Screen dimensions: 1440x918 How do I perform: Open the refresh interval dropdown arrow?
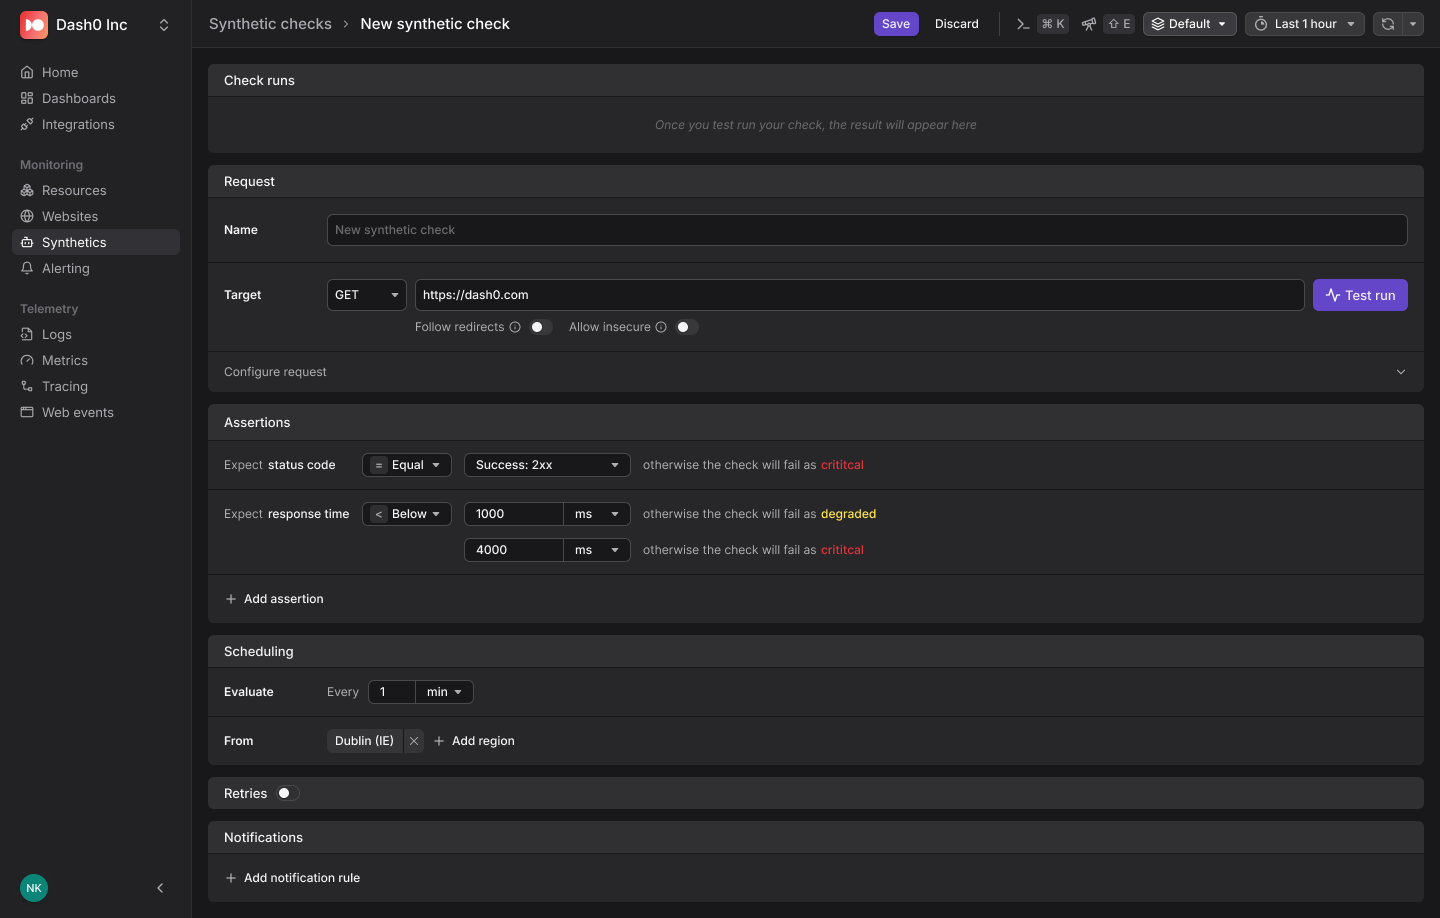tap(1413, 24)
